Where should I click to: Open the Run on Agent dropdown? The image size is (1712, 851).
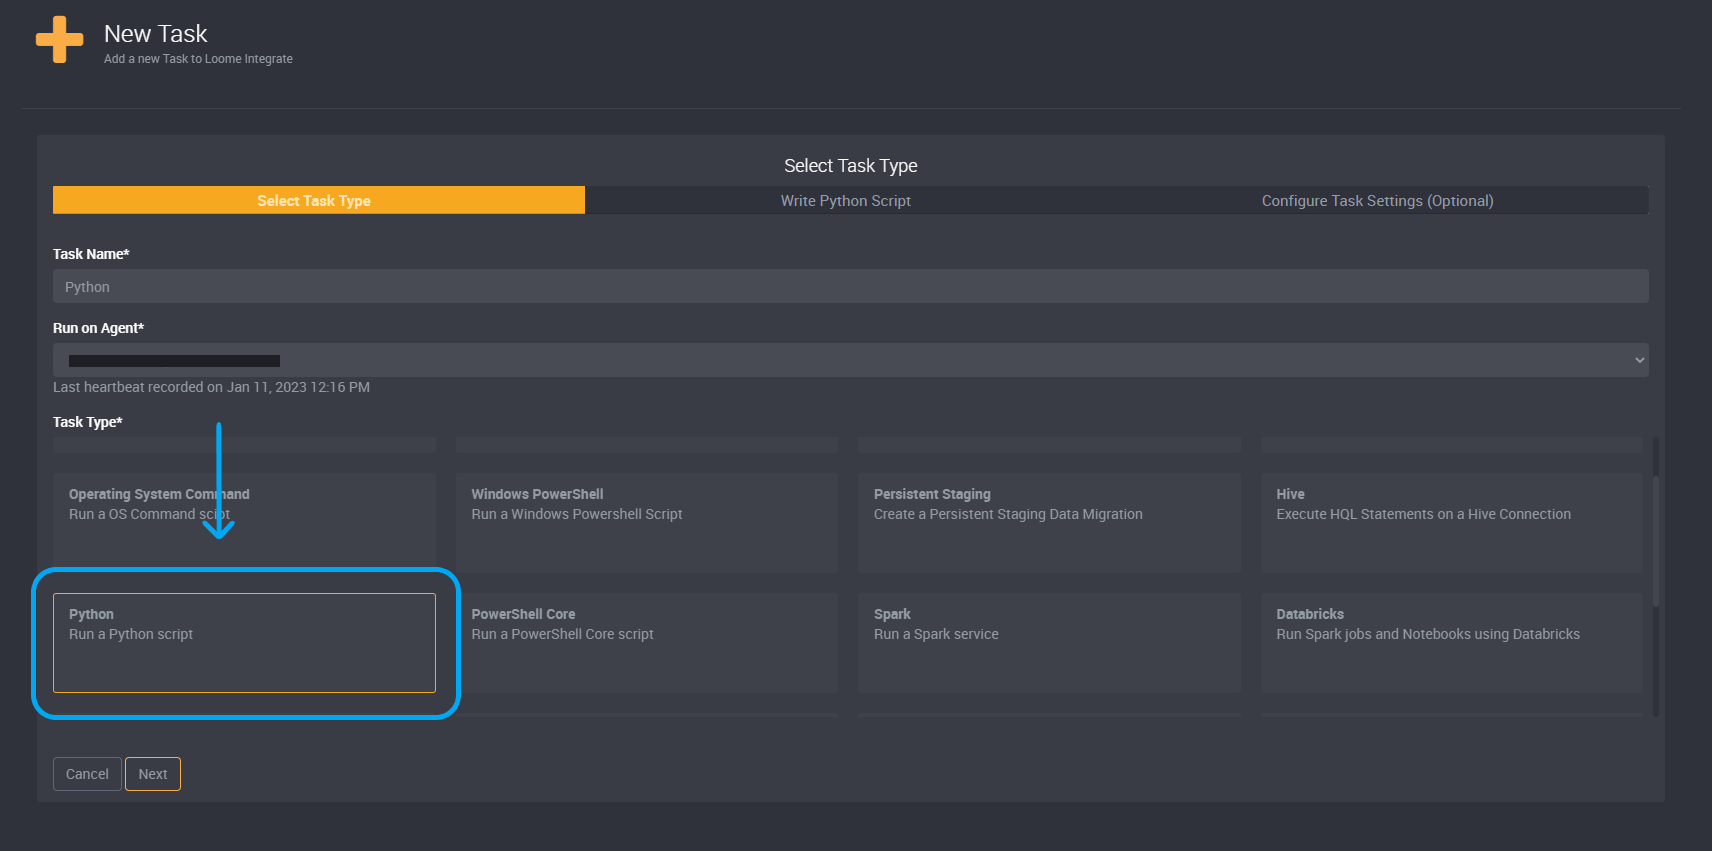[x=850, y=360]
